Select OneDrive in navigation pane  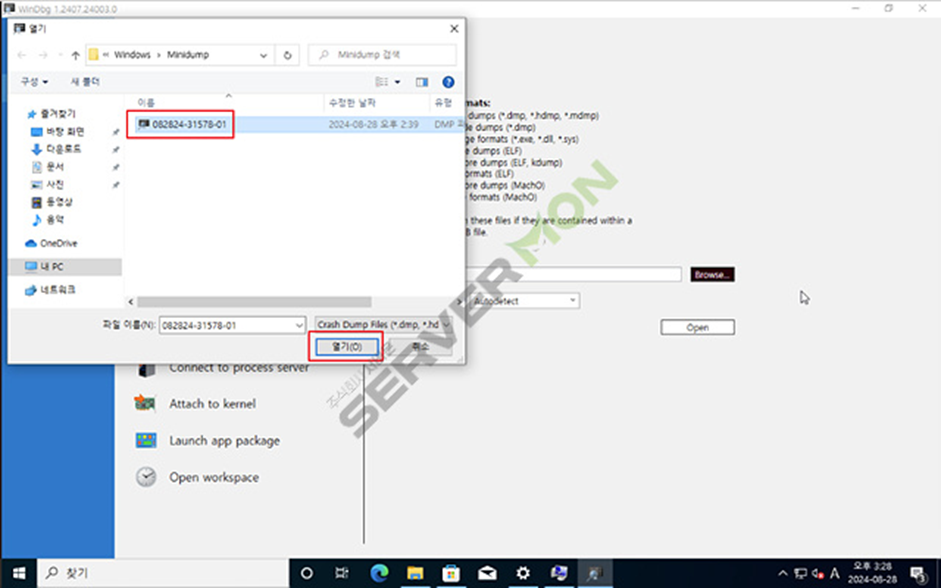click(x=52, y=243)
